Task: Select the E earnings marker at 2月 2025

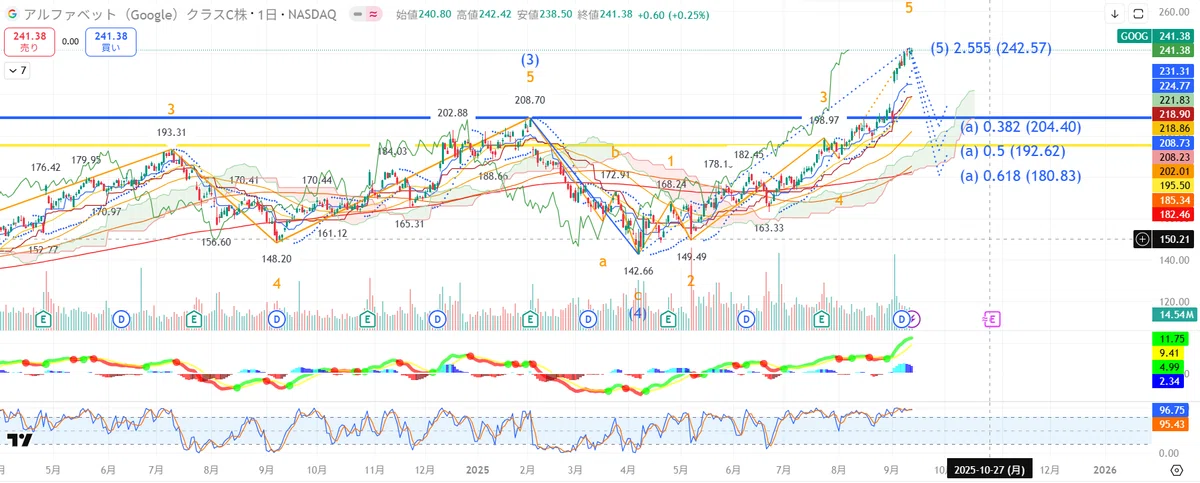Action: (x=530, y=319)
